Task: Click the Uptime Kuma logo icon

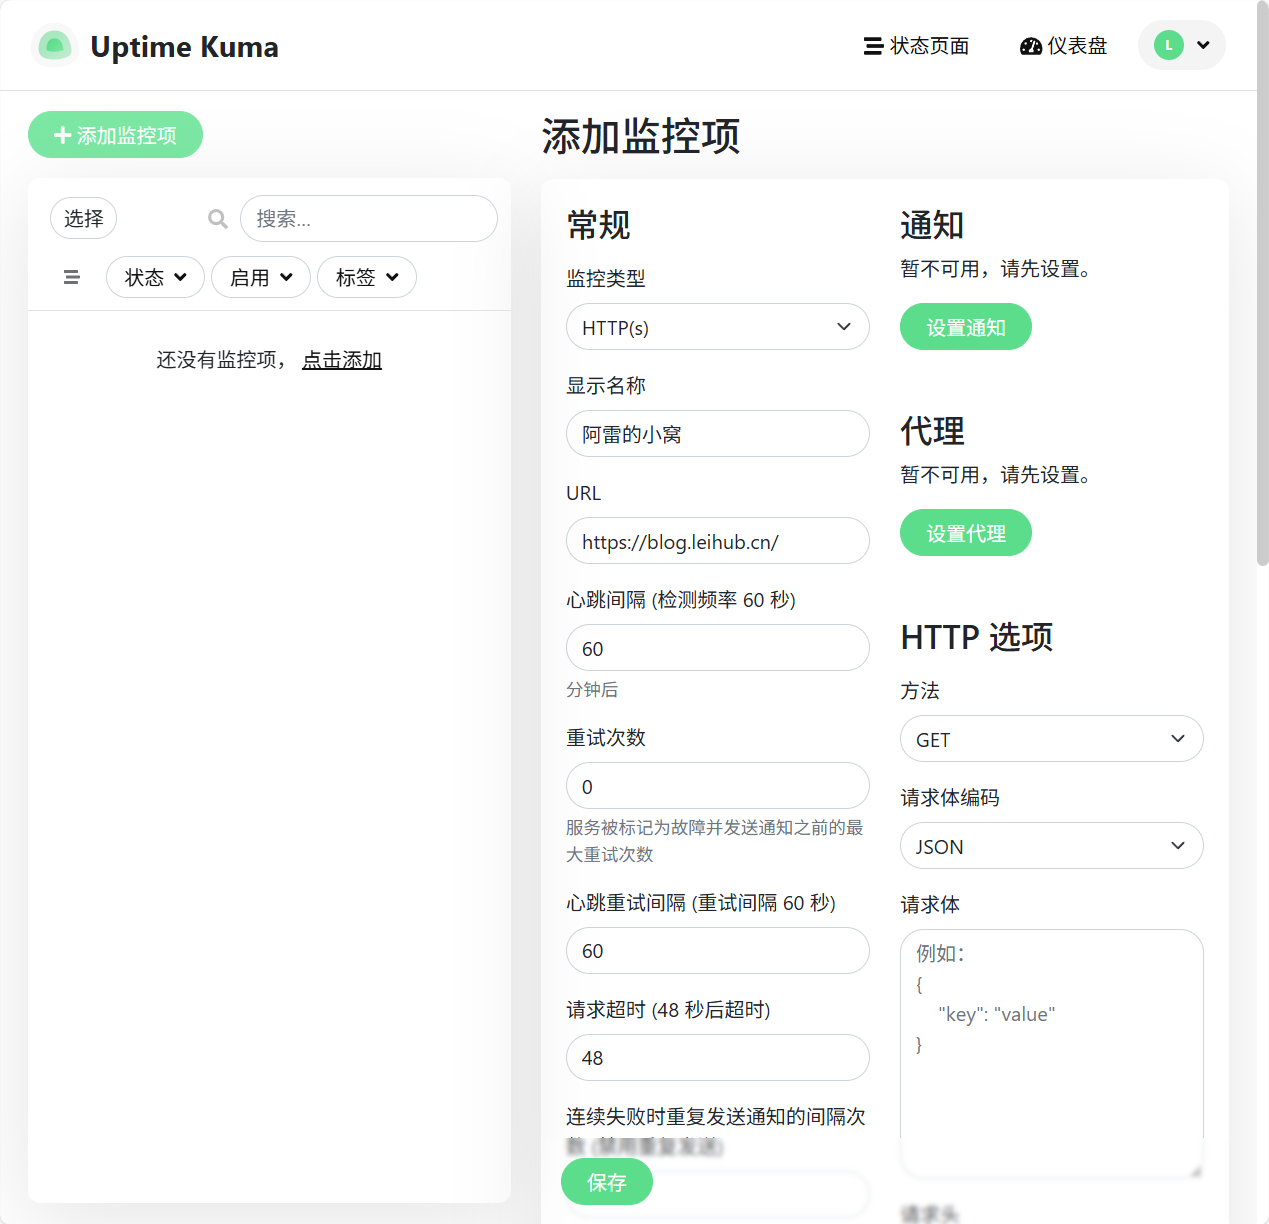Action: tap(54, 46)
